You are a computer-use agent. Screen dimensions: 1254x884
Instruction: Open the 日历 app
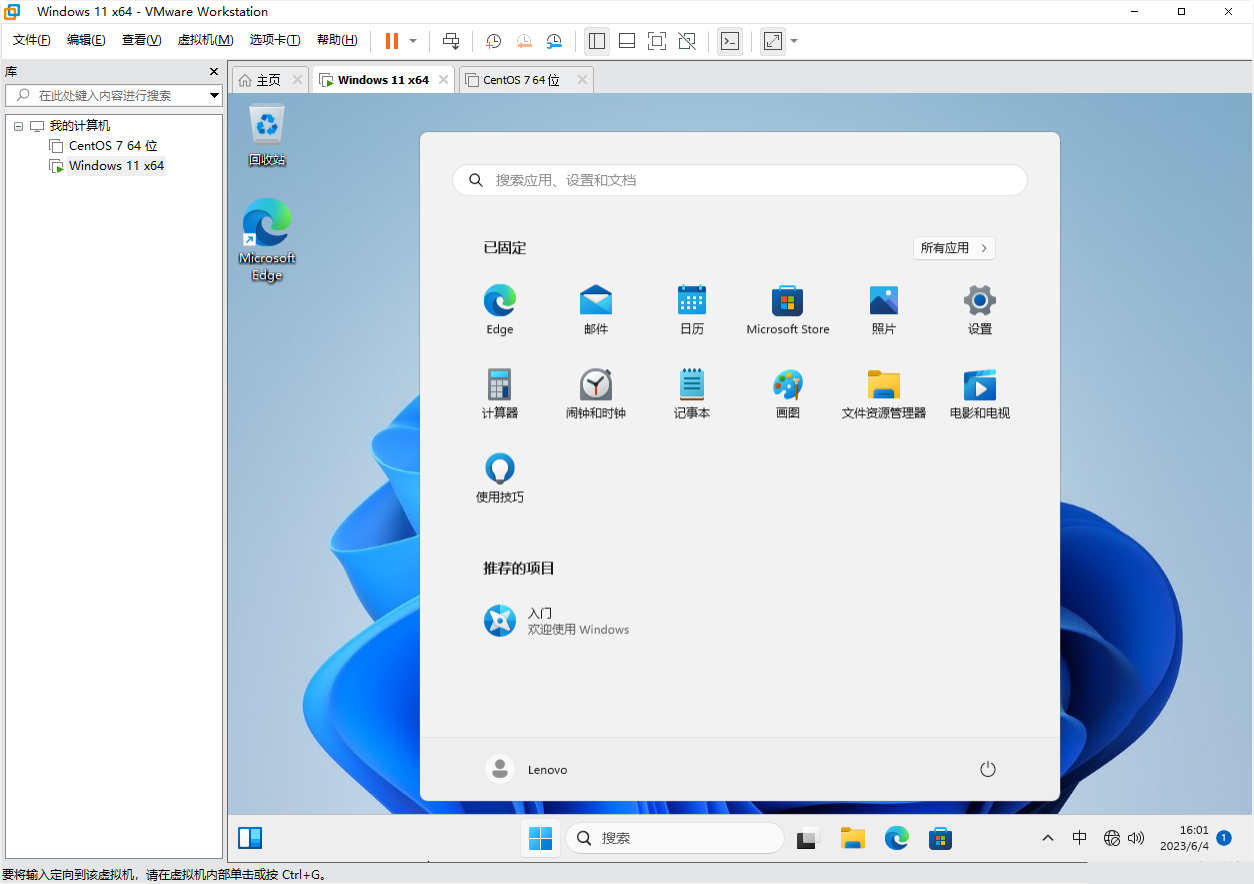(692, 309)
